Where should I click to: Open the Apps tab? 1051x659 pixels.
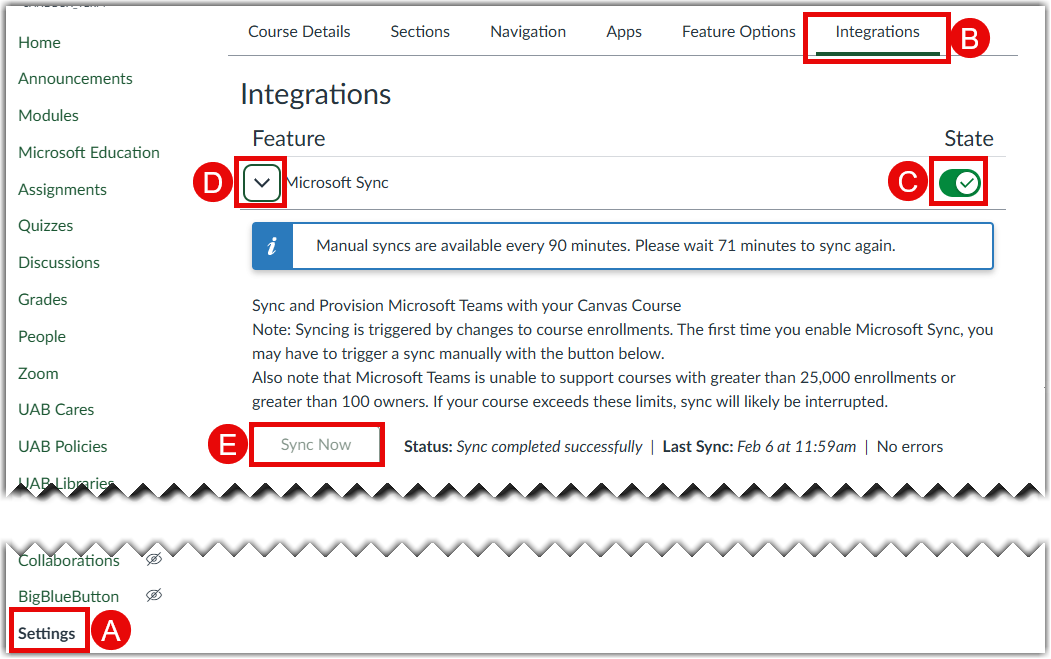(x=624, y=32)
